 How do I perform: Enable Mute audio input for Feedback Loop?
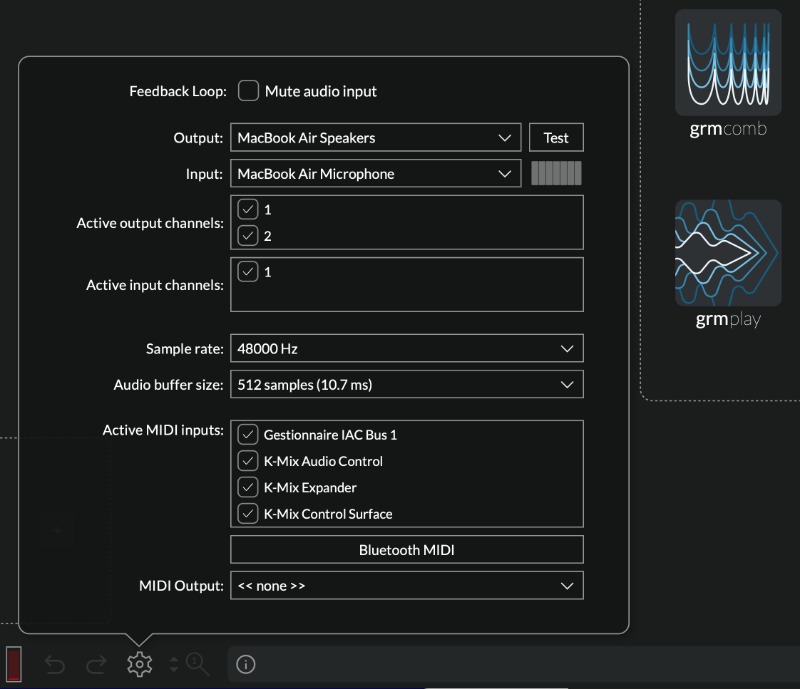[248, 91]
